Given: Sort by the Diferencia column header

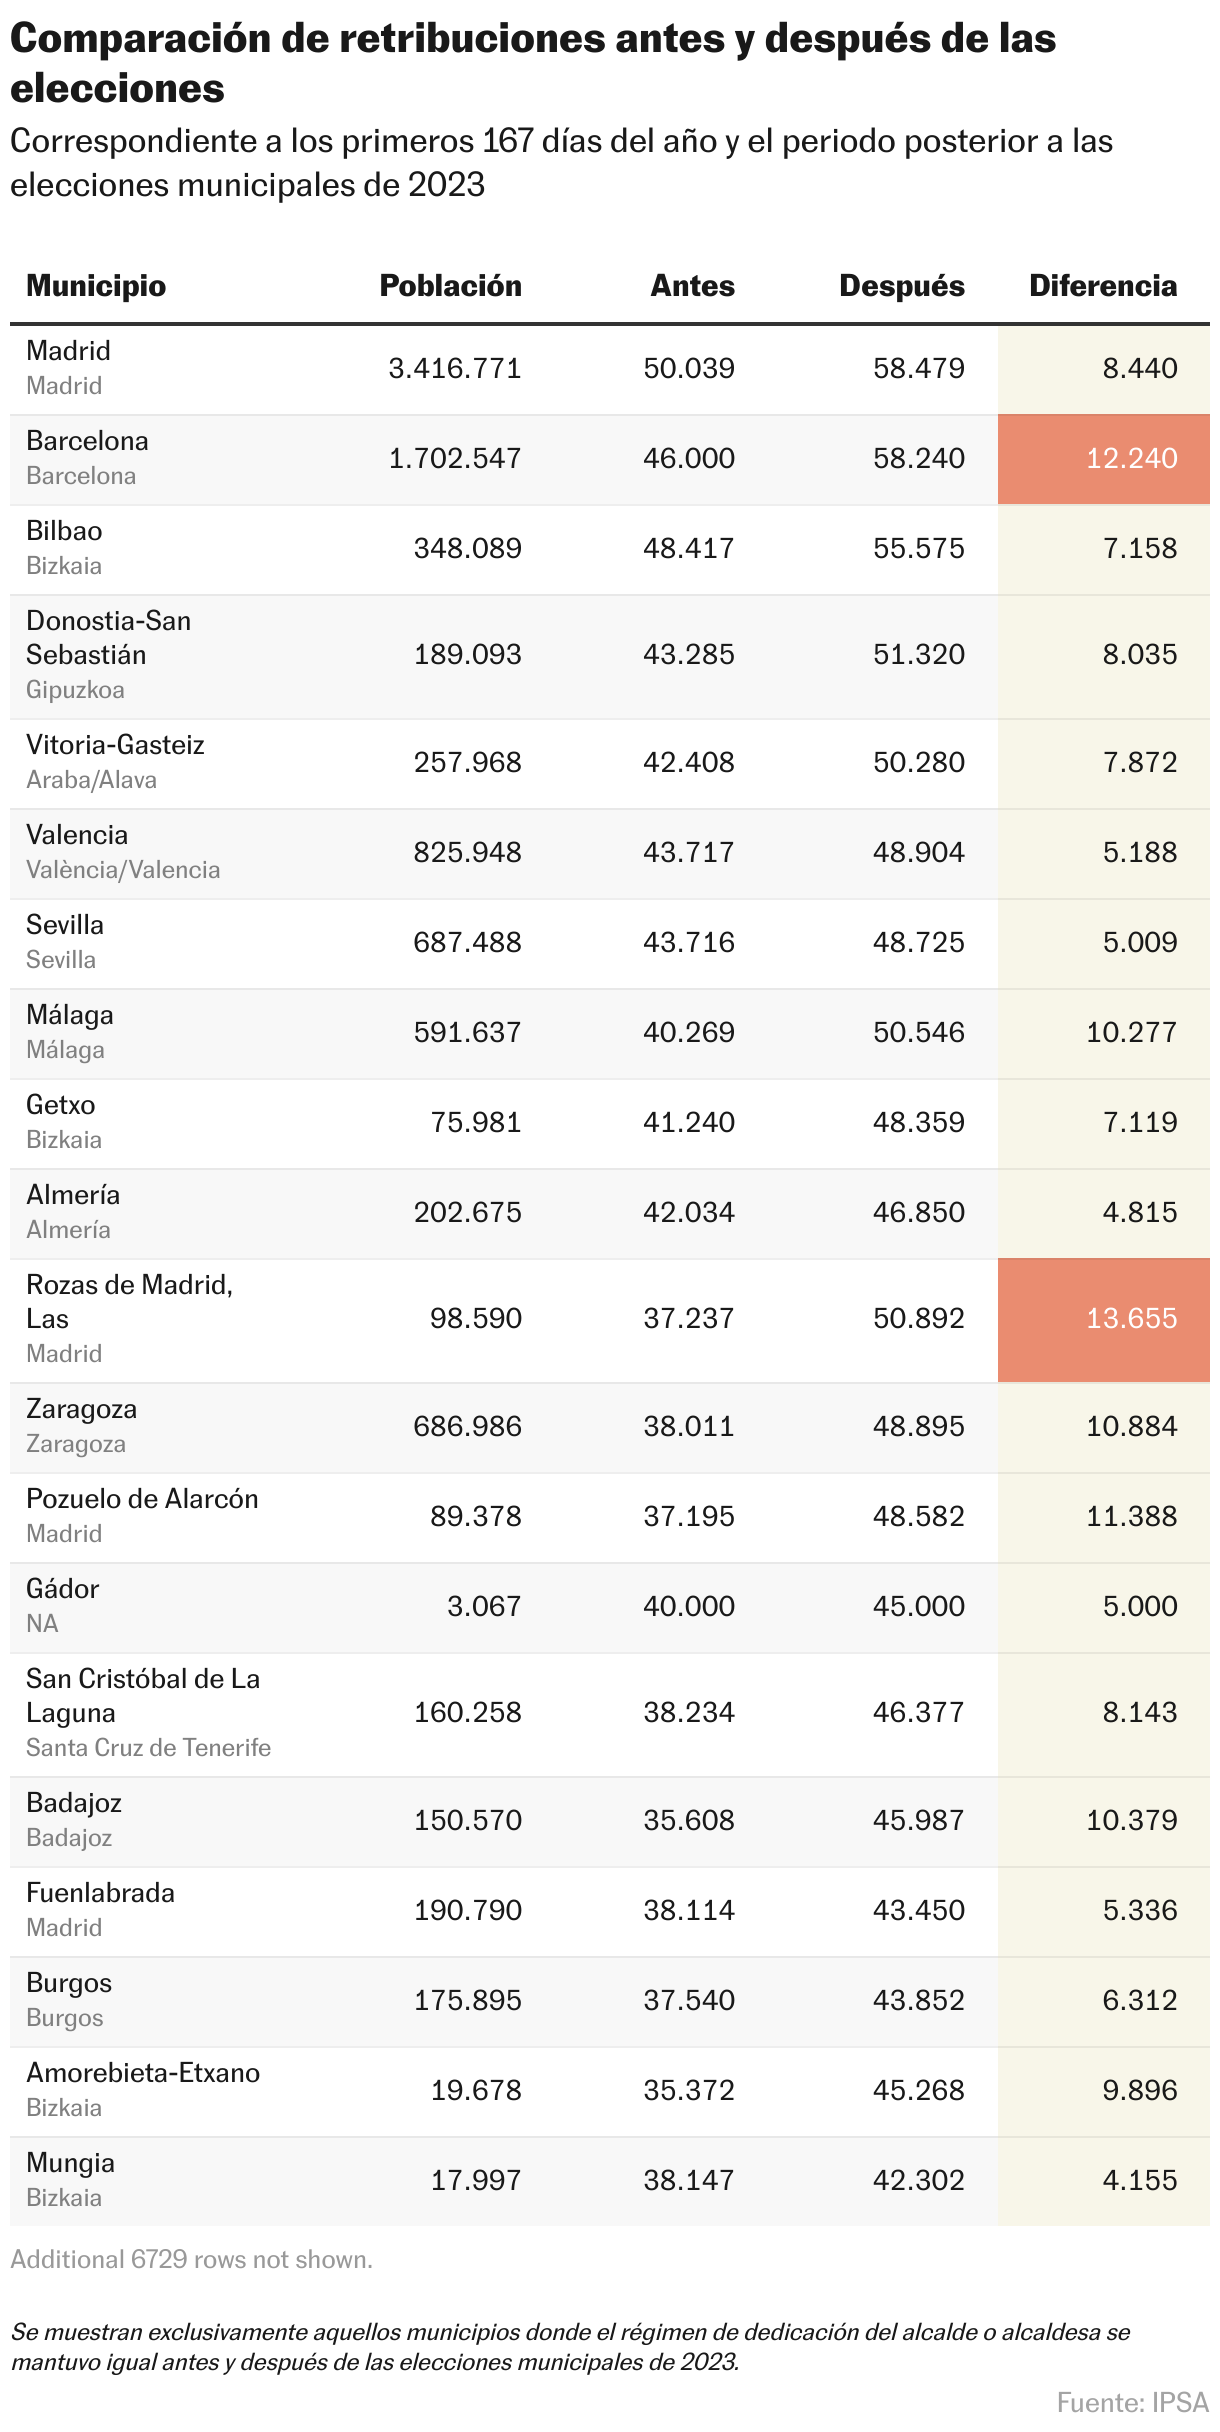Looking at the screenshot, I should (1103, 286).
